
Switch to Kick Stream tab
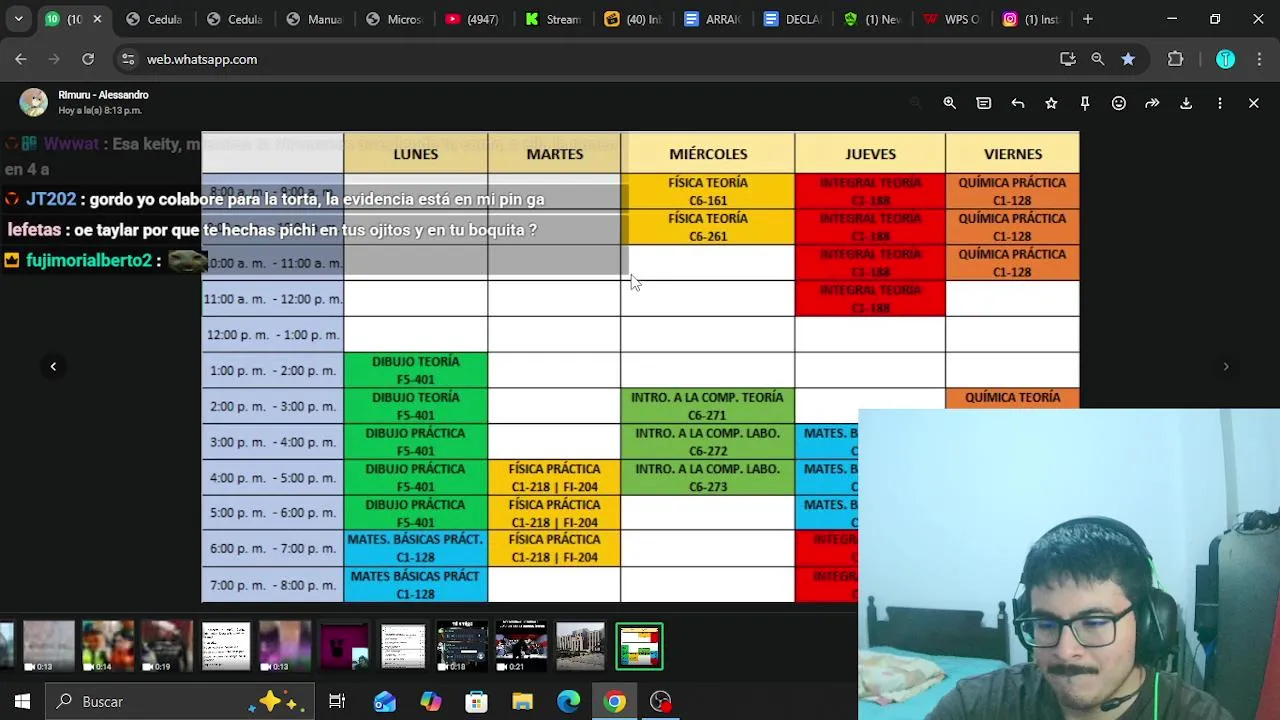554,19
